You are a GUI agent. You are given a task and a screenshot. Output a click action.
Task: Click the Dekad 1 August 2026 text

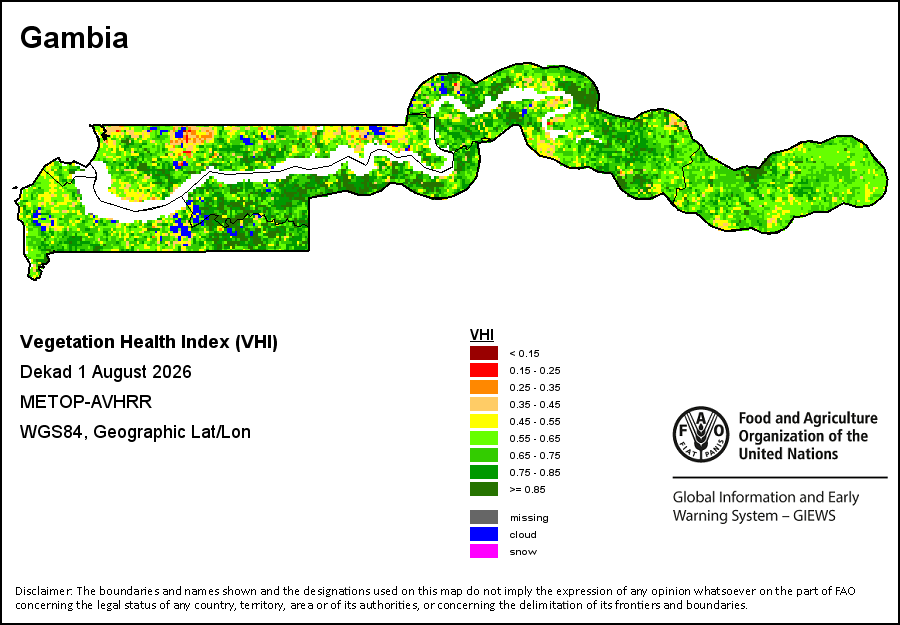tap(106, 372)
